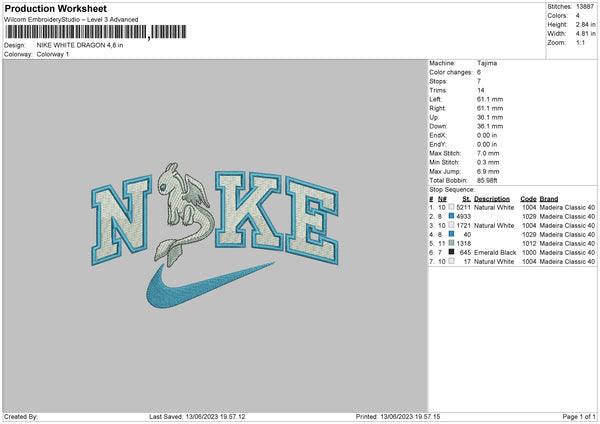Image resolution: width=600 pixels, height=424 pixels.
Task: Click the Code column header
Action: pos(528,199)
